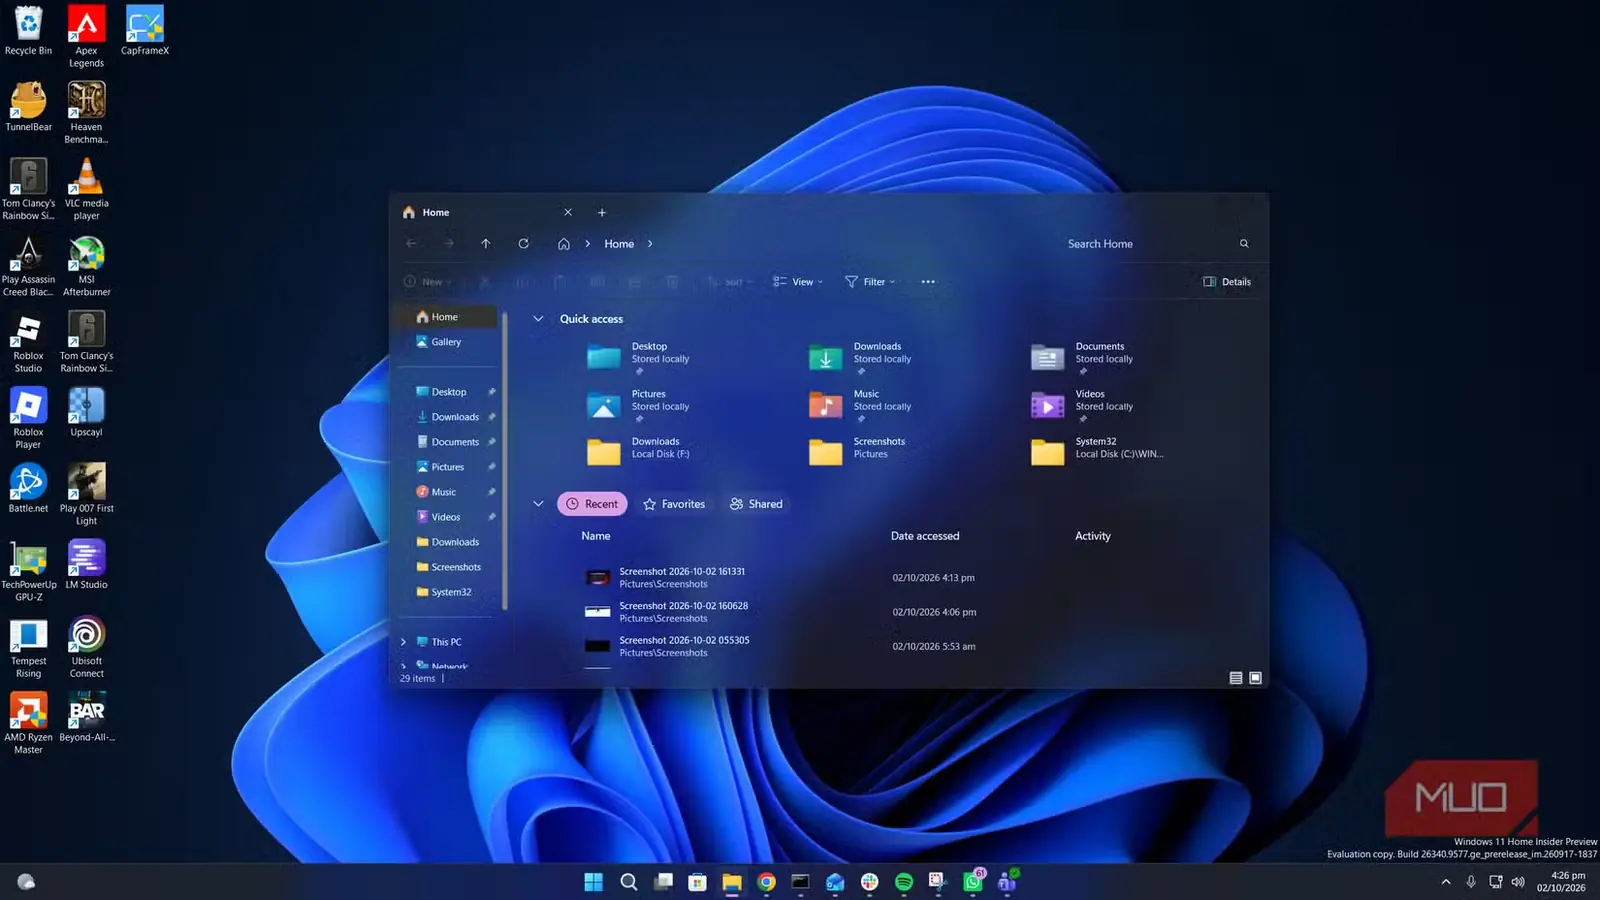The width and height of the screenshot is (1600, 900).
Task: Click the search magnifier icon in Search Home
Action: point(1244,243)
